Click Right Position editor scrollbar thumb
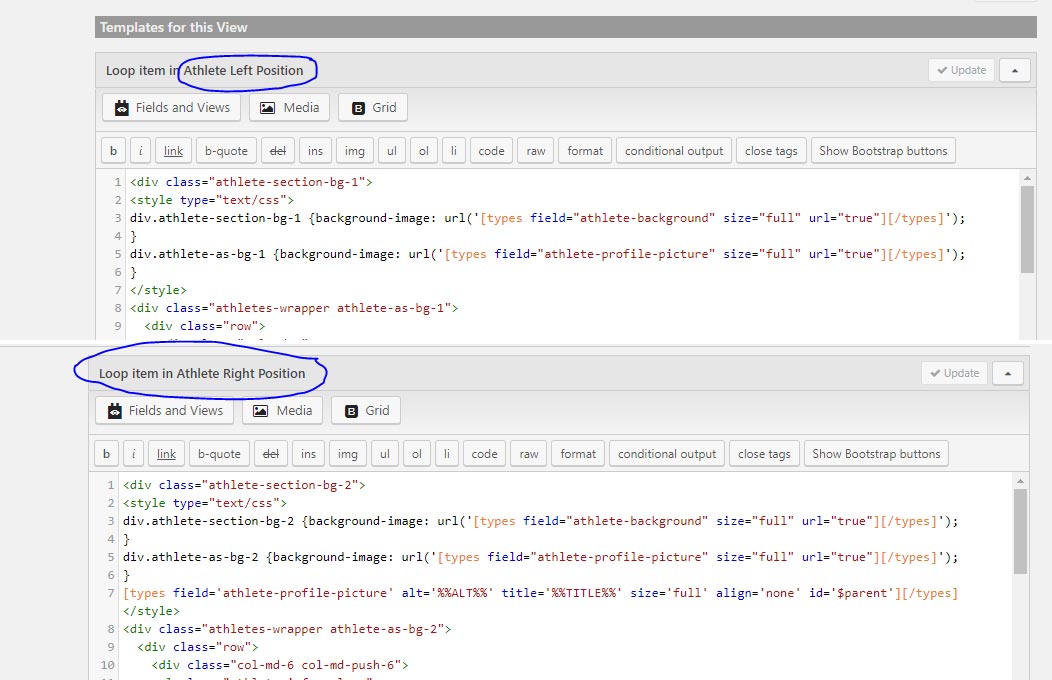Image resolution: width=1052 pixels, height=680 pixels. 1020,531
